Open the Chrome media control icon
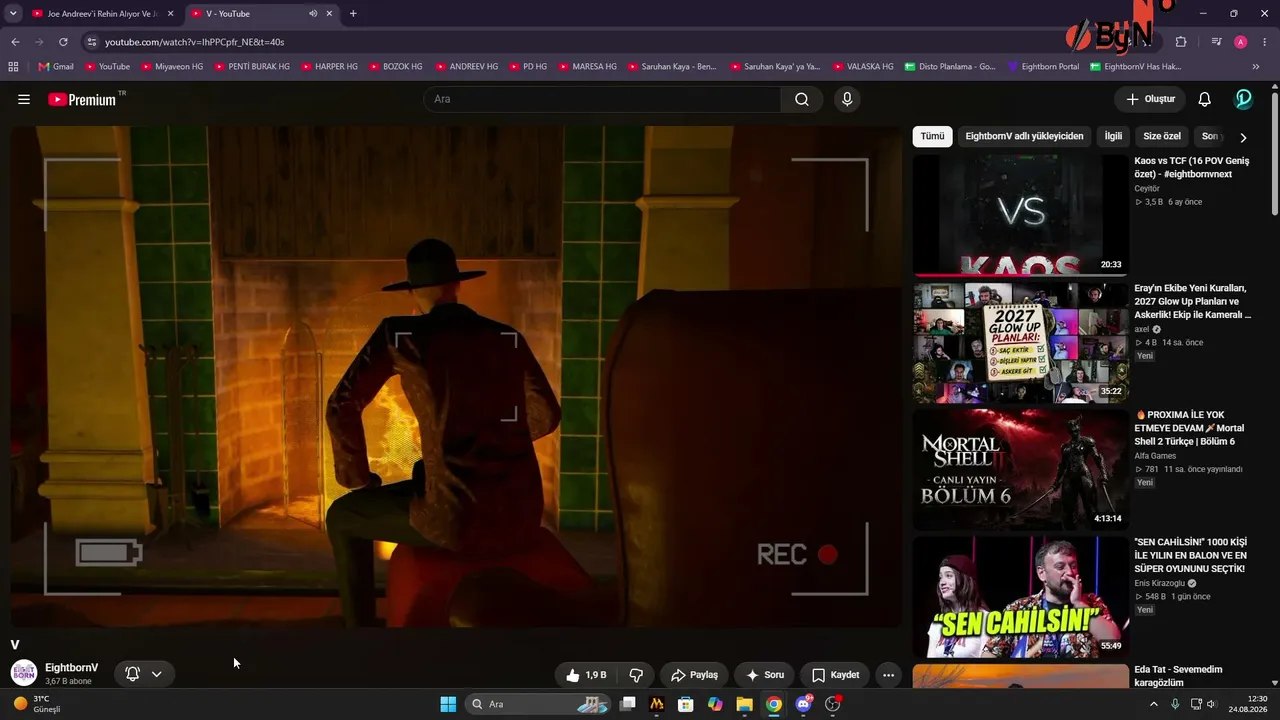 coord(1217,42)
